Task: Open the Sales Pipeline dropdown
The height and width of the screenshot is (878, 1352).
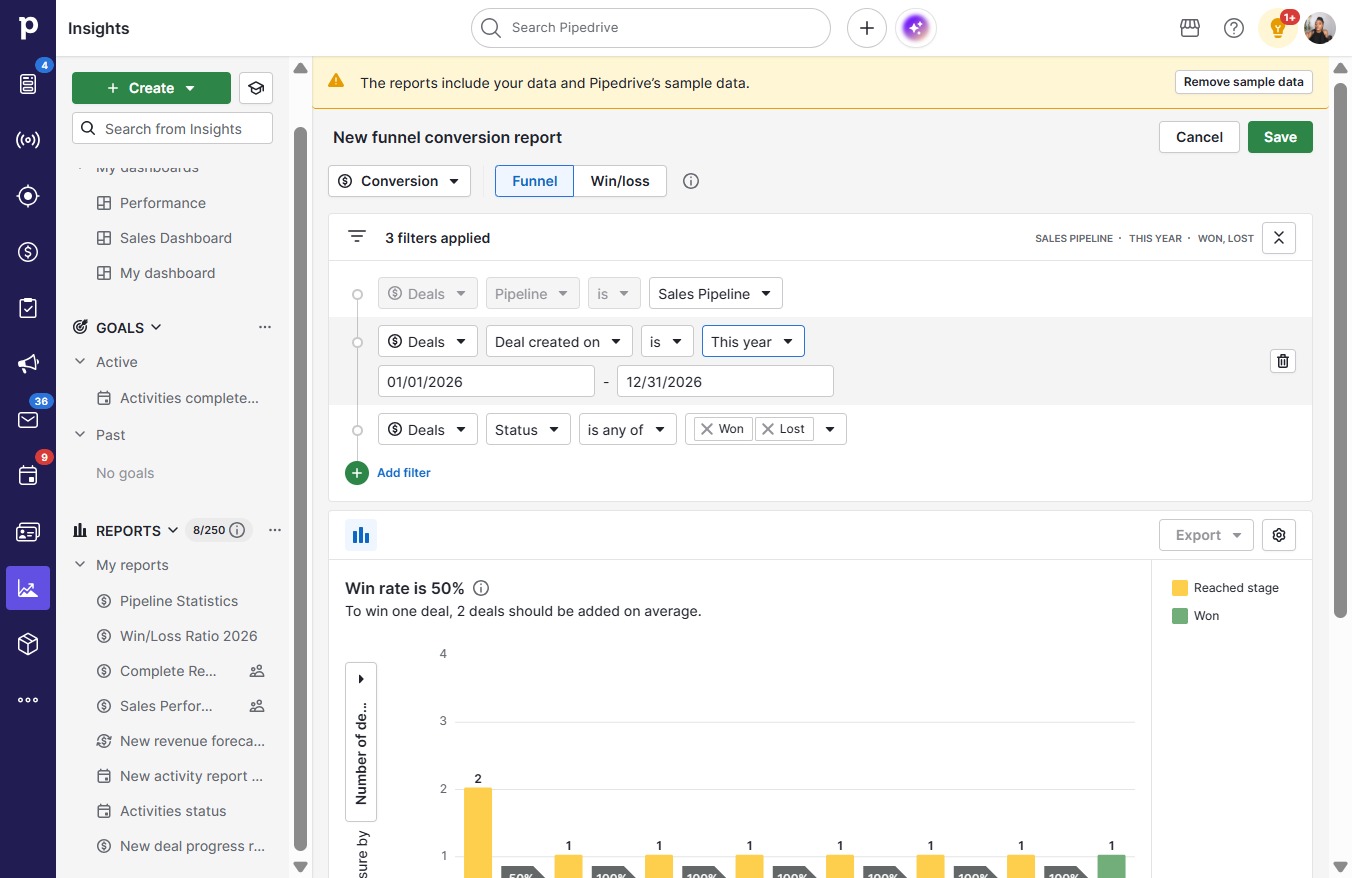Action: 716,294
